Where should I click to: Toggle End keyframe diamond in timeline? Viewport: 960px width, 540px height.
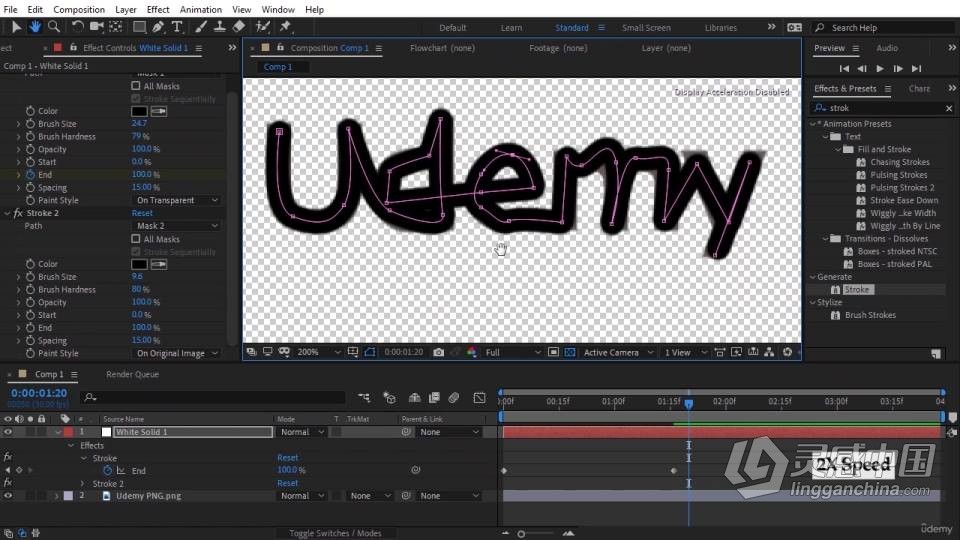19,470
